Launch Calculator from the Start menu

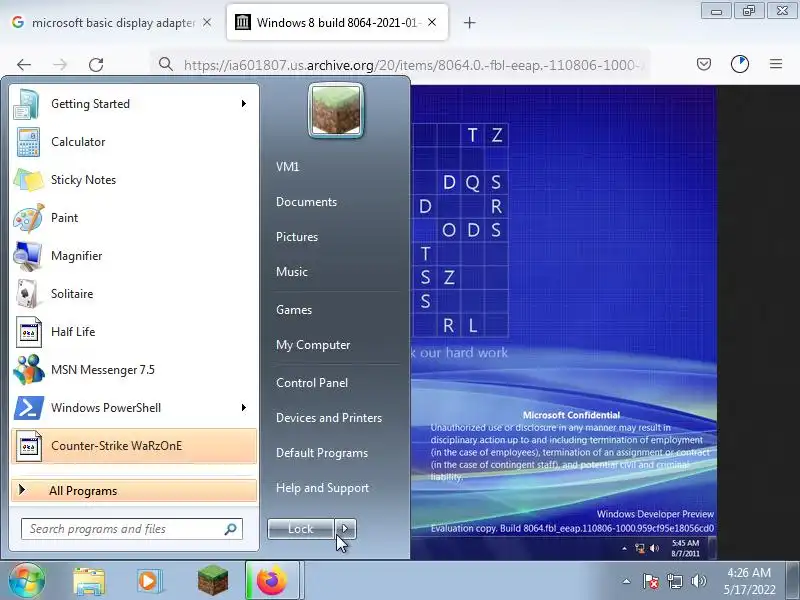coord(134,142)
